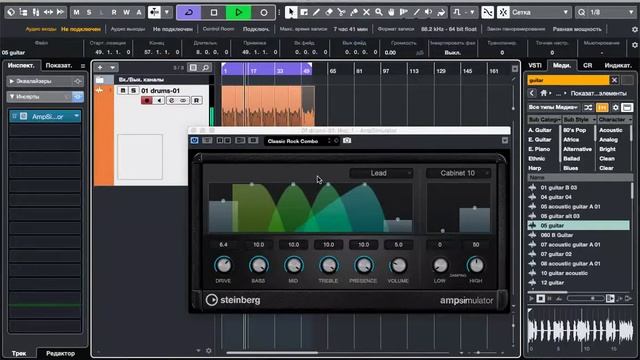
Task: Start playback with green Play button
Action: click(x=238, y=13)
